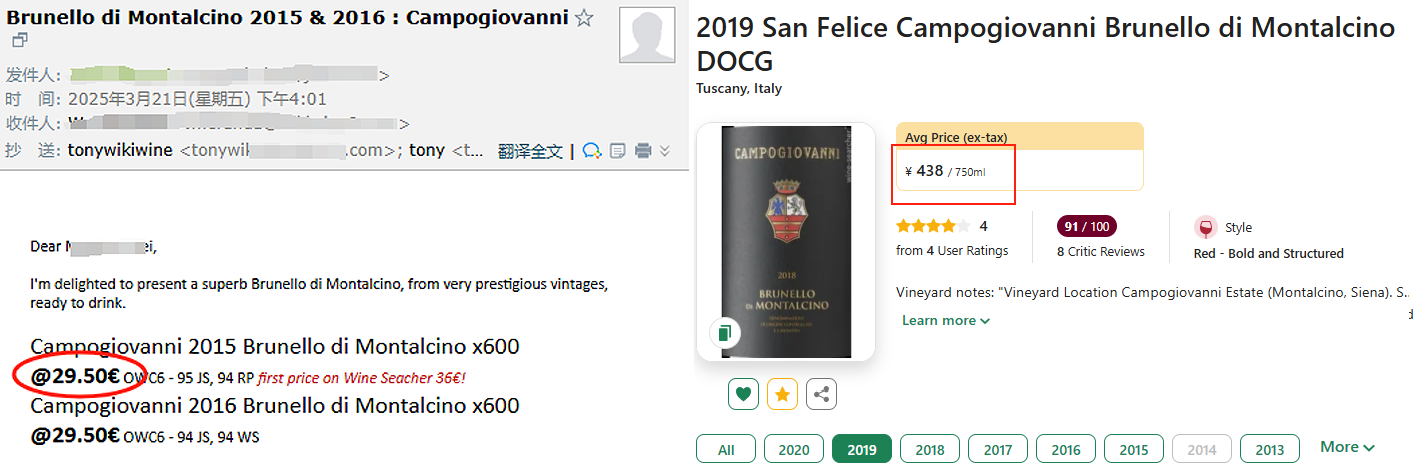Click the four-star user rating bar
The image size is (1427, 475).
point(932,226)
